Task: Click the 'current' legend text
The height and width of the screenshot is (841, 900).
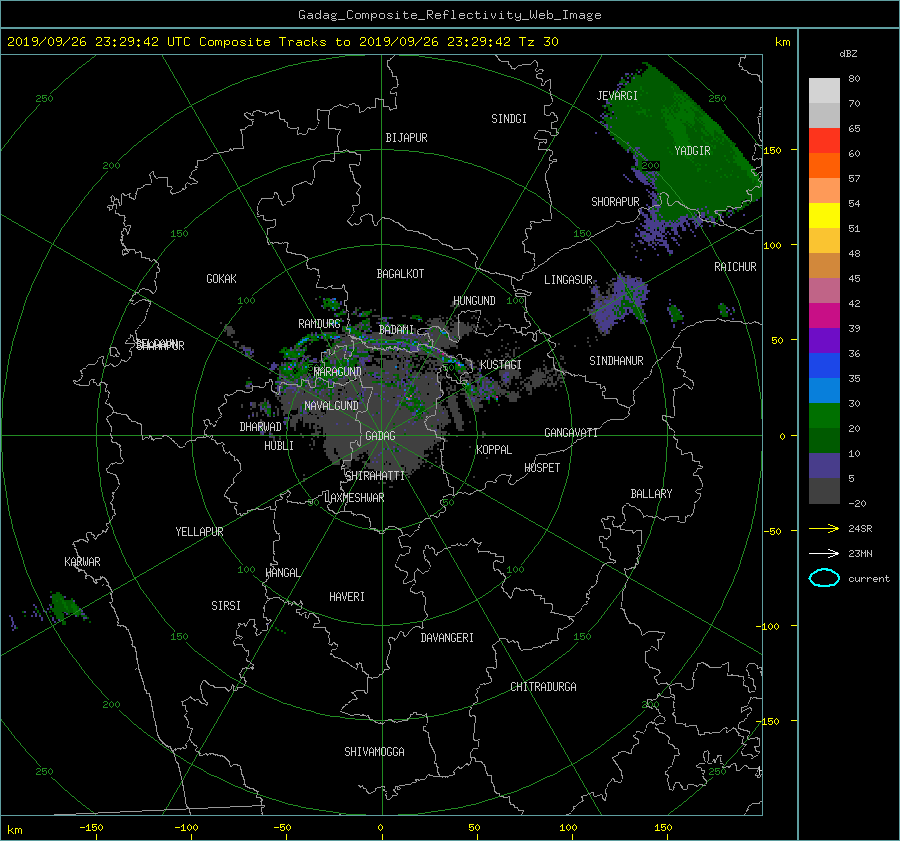Action: coord(868,579)
